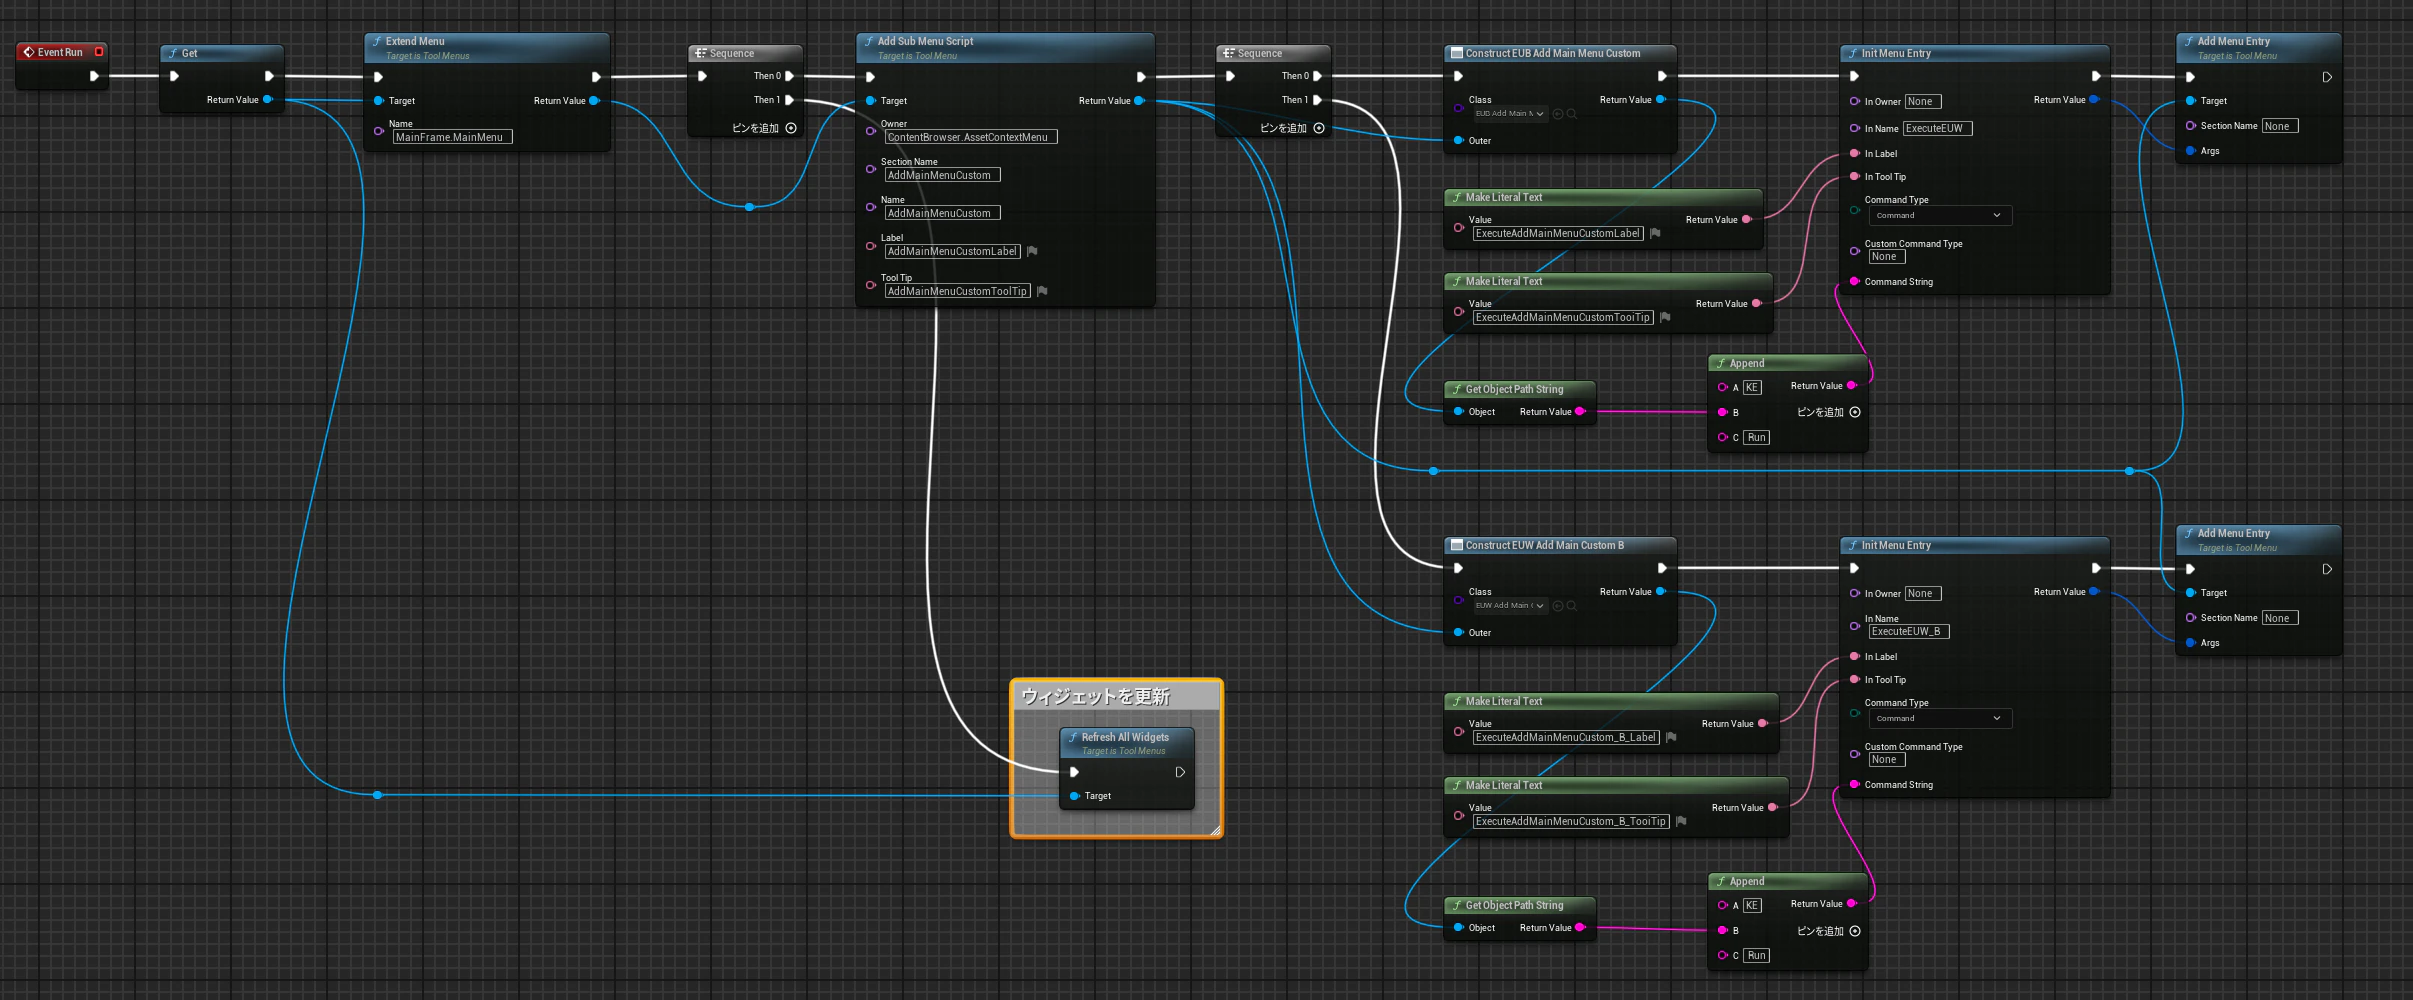Click the resize grip of the ウィジェットを更新 comment

1214,829
